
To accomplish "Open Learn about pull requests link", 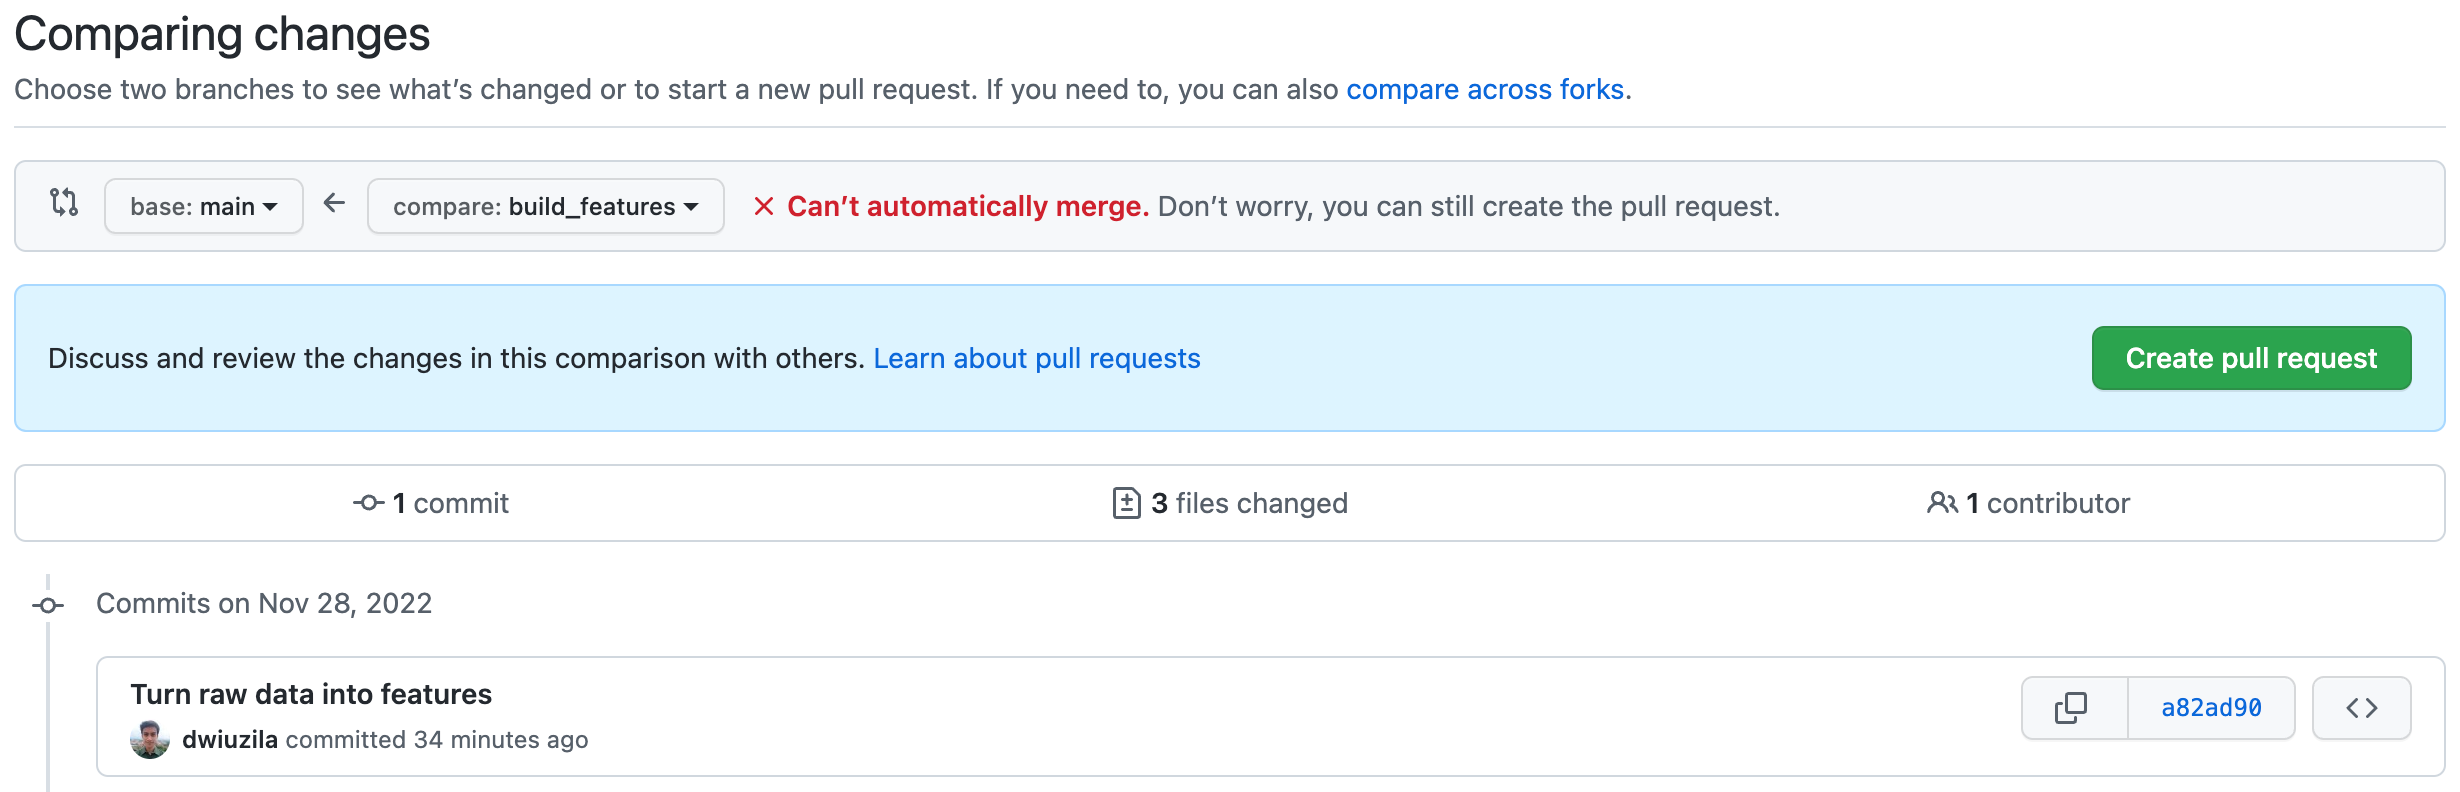I will (1036, 358).
